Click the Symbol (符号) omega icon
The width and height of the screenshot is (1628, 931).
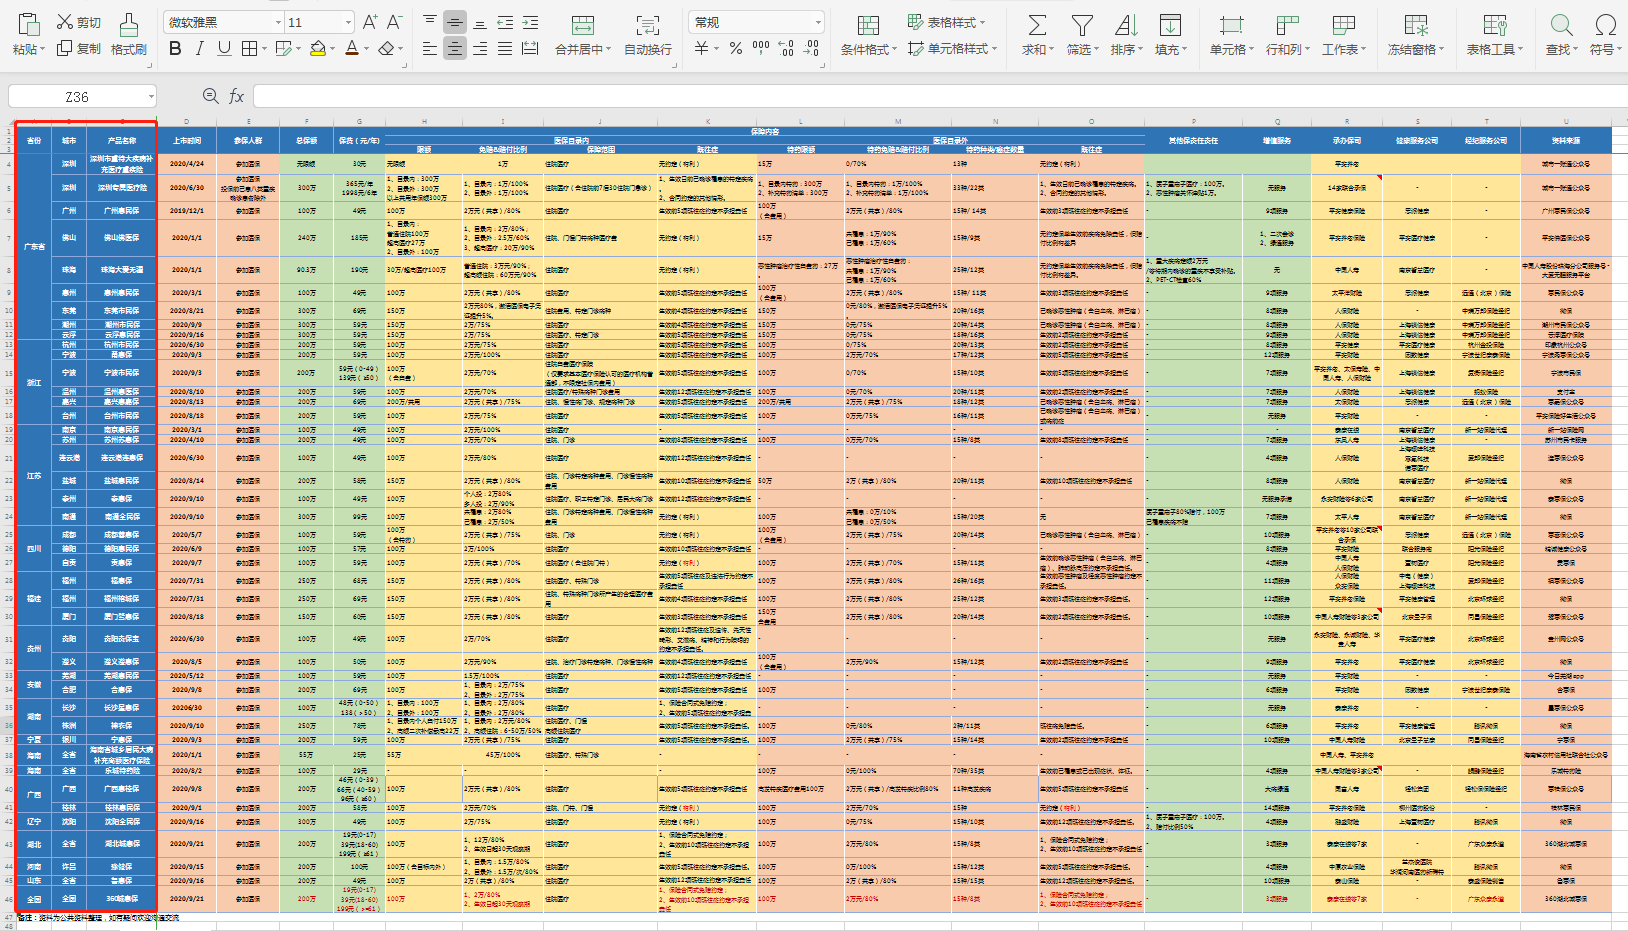(1605, 25)
